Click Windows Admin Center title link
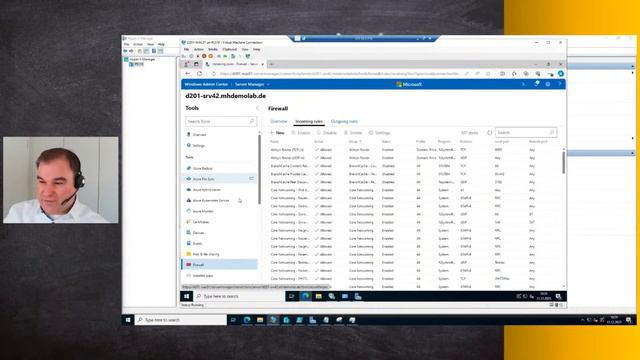 pyautogui.click(x=206, y=84)
